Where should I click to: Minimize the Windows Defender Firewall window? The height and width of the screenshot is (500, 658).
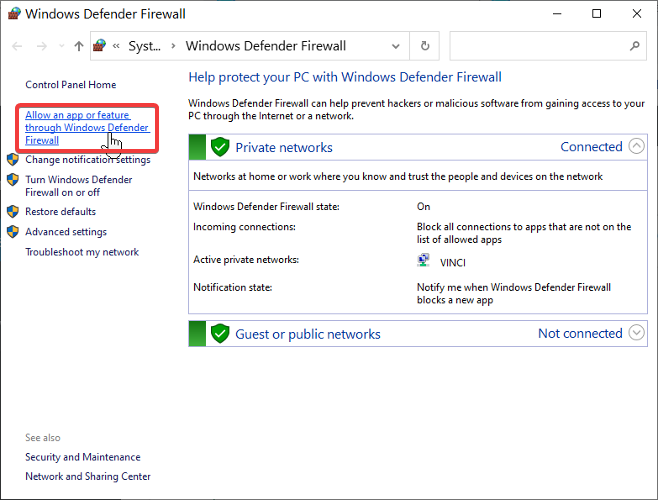click(557, 14)
